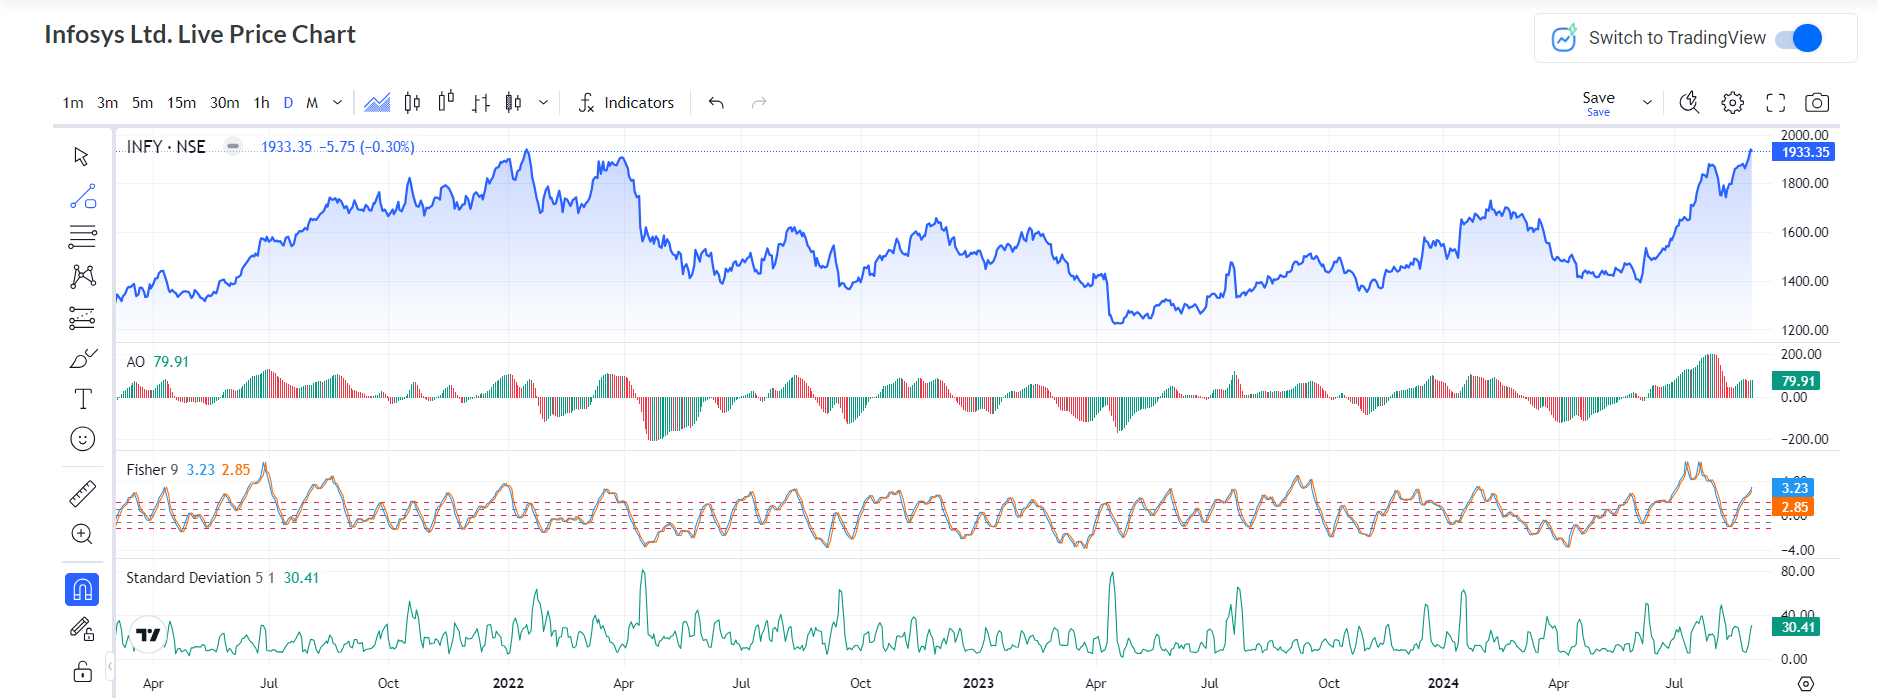Select the 1h time interval
The image size is (1877, 698).
point(261,102)
